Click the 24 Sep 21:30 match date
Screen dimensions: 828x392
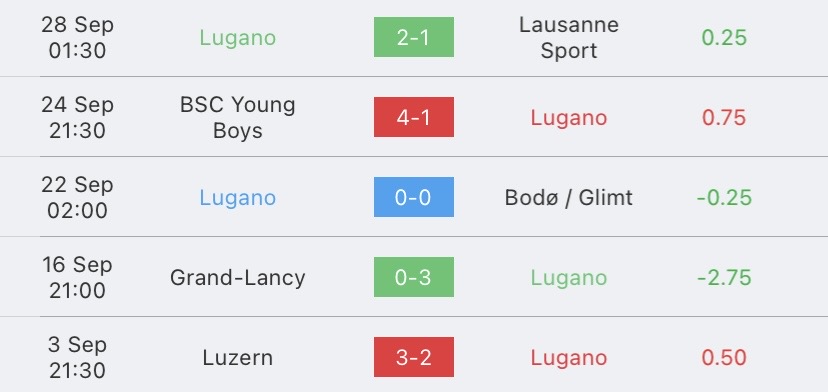[x=78, y=117]
